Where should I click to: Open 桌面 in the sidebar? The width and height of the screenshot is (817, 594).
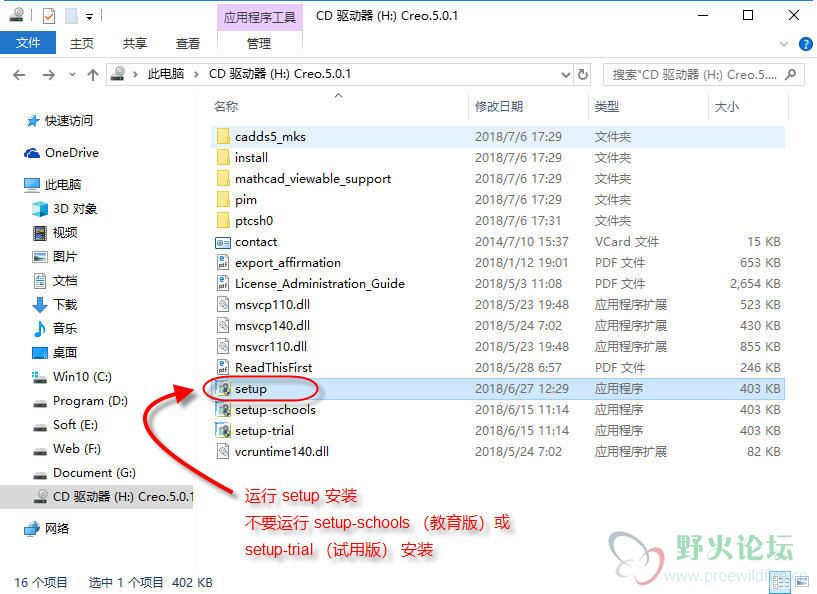pos(65,352)
